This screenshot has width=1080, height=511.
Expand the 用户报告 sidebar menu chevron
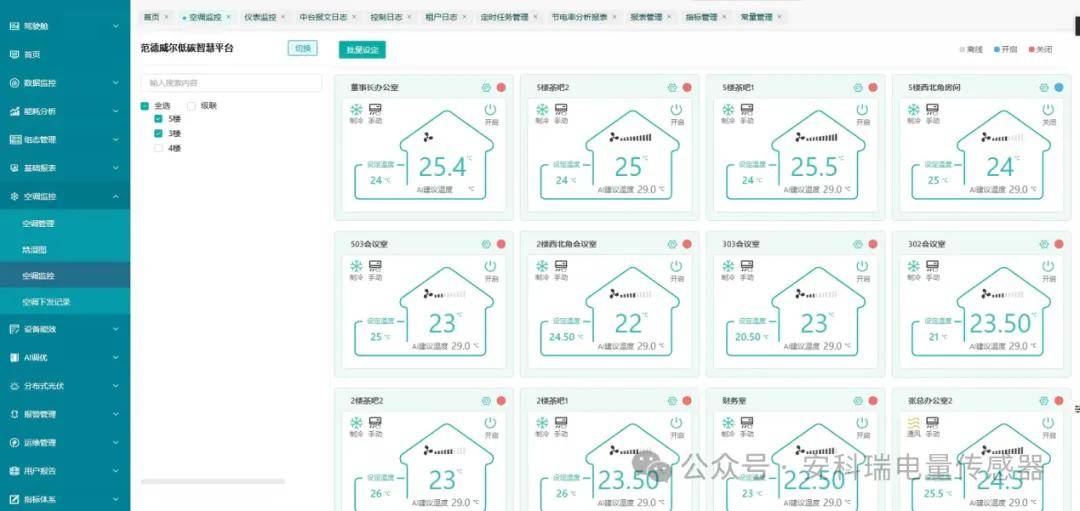[x=116, y=471]
